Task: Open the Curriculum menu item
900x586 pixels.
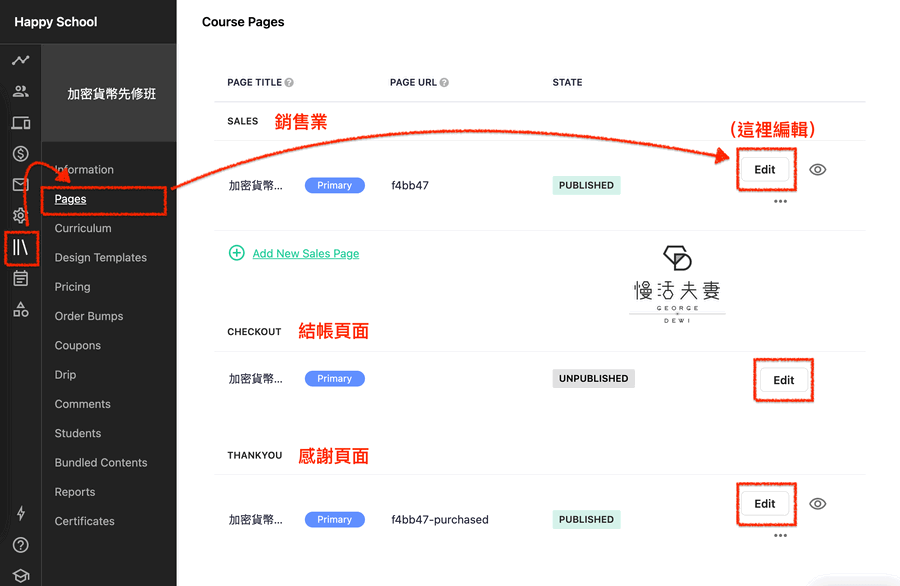Action: pyautogui.click(x=83, y=228)
